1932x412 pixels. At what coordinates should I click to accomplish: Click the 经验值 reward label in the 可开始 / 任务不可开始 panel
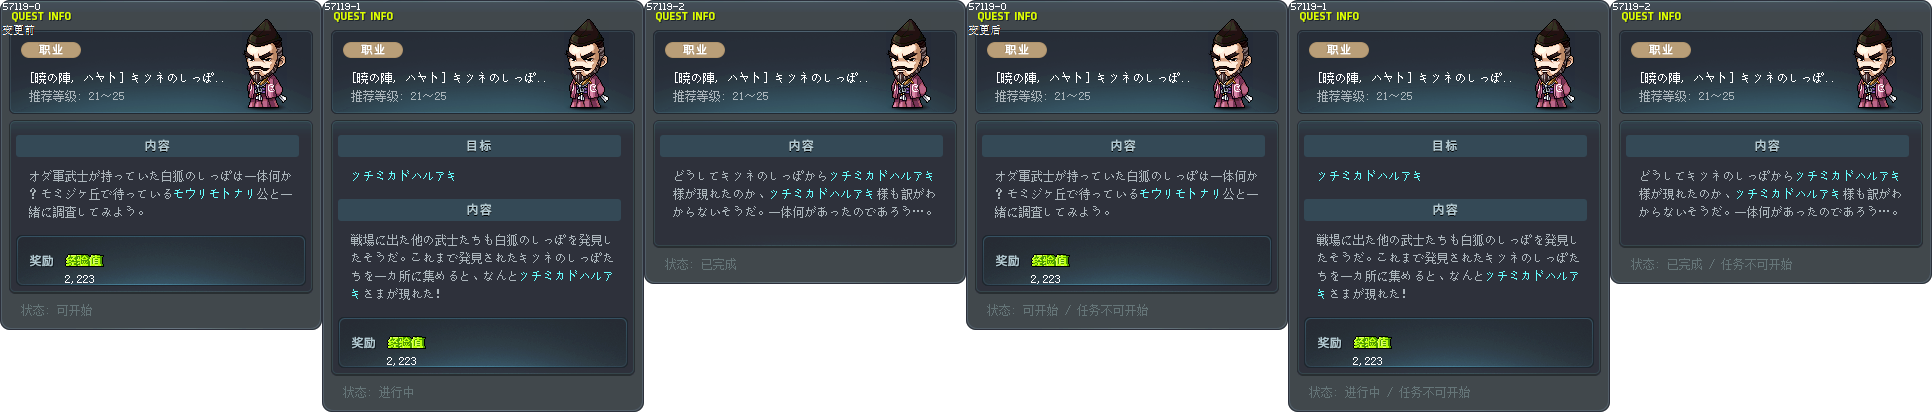(x=1050, y=260)
